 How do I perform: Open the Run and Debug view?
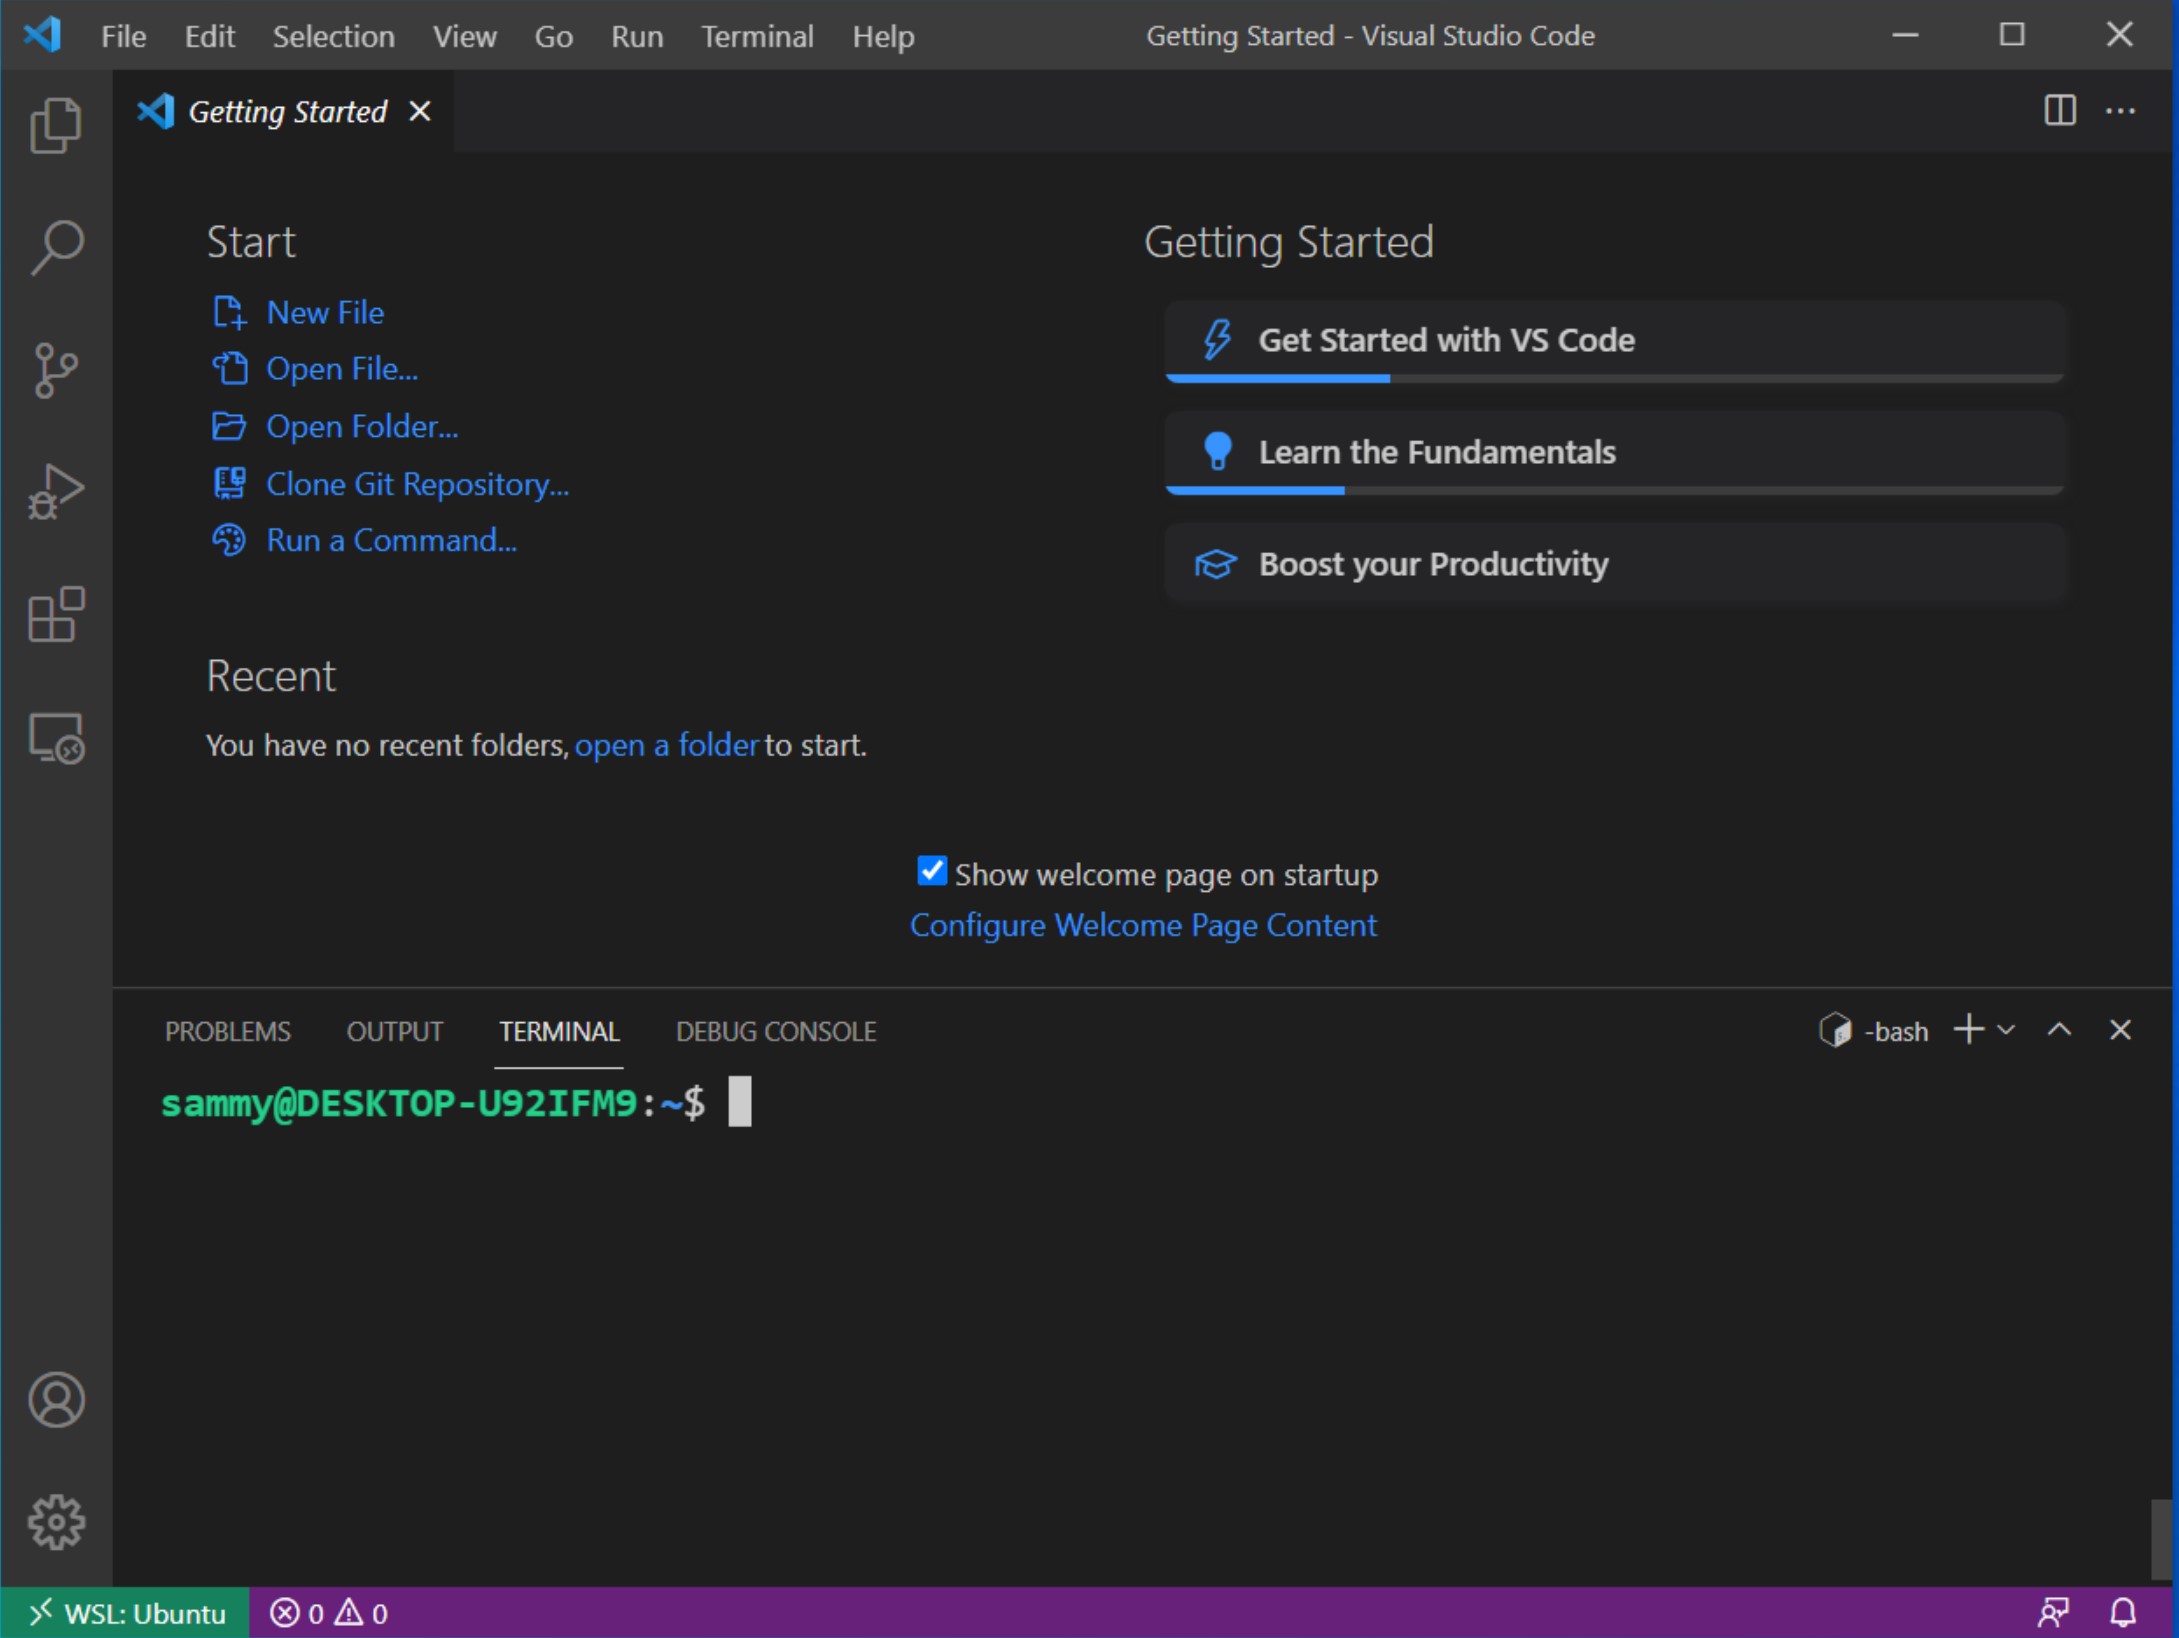(56, 493)
